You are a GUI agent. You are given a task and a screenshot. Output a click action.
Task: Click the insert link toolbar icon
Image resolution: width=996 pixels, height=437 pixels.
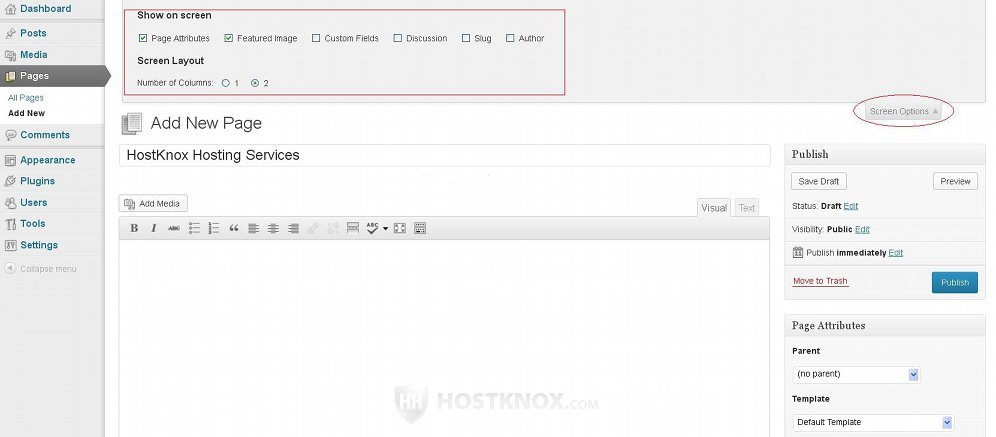(x=313, y=228)
